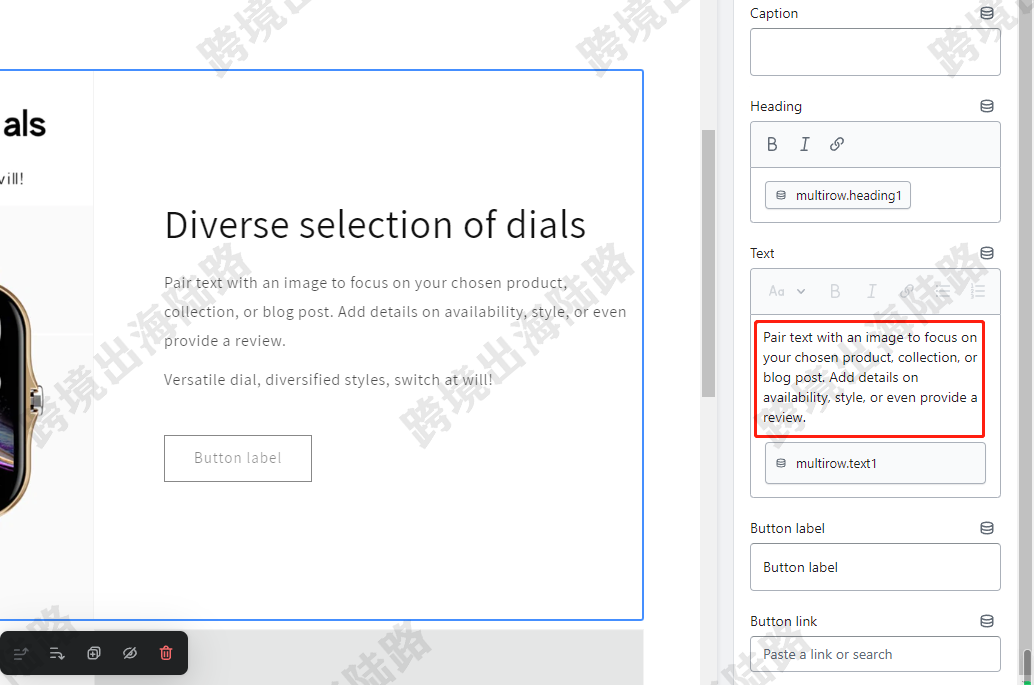Viewport: 1034px width, 685px height.
Task: Select the Versatile dial paragraph in preview
Action: coord(328,380)
